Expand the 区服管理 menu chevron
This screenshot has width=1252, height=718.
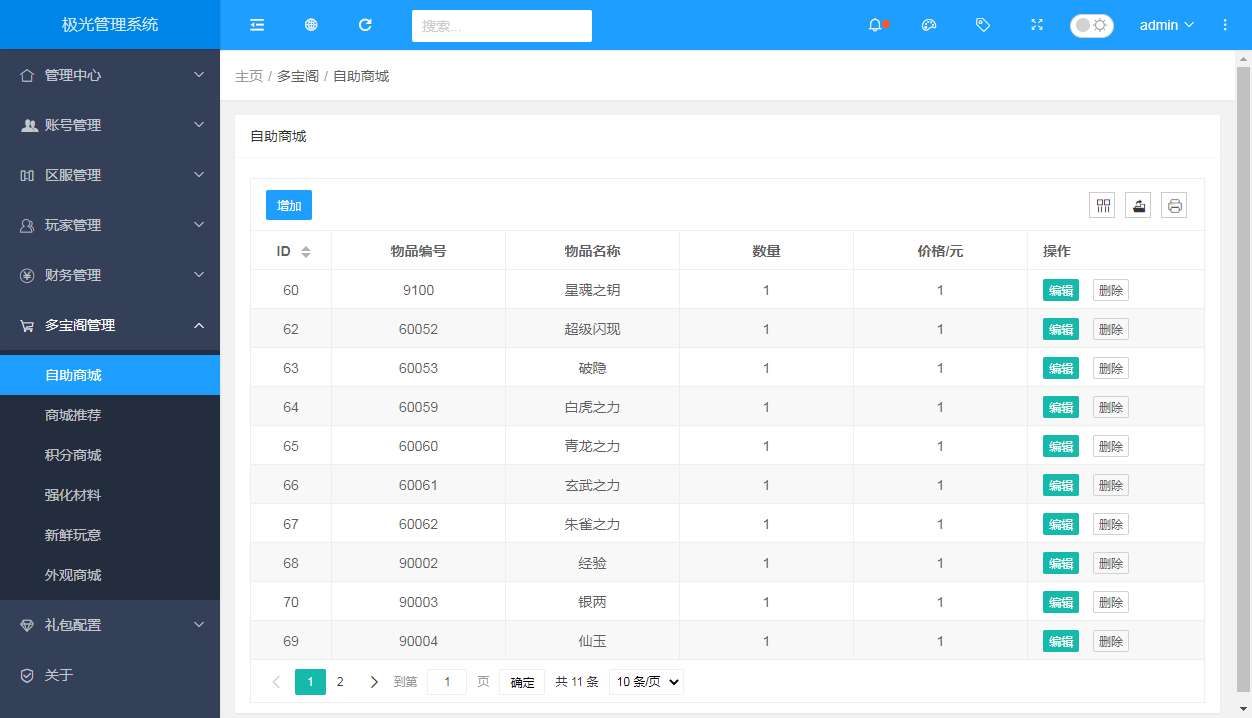[x=199, y=175]
